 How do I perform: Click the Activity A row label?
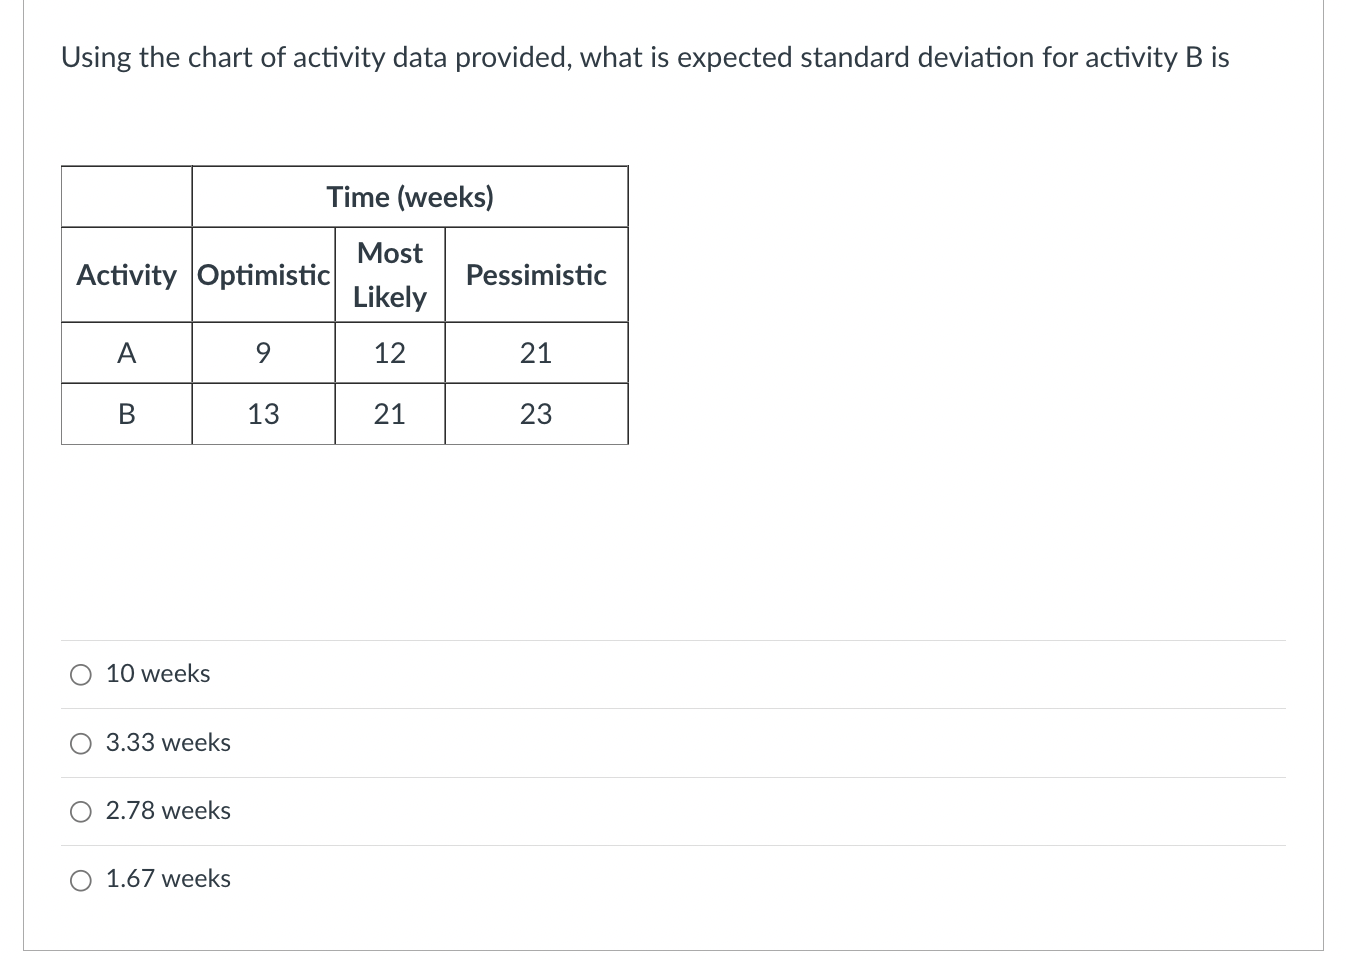(x=126, y=353)
